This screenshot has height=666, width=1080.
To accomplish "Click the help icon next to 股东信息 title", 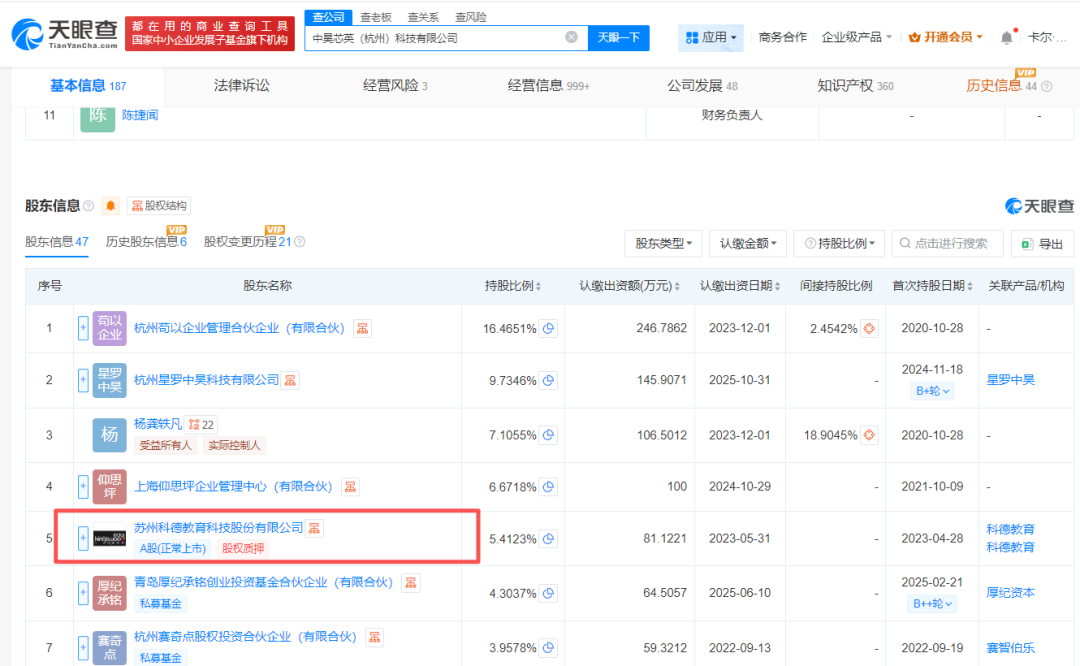I will click(89, 206).
